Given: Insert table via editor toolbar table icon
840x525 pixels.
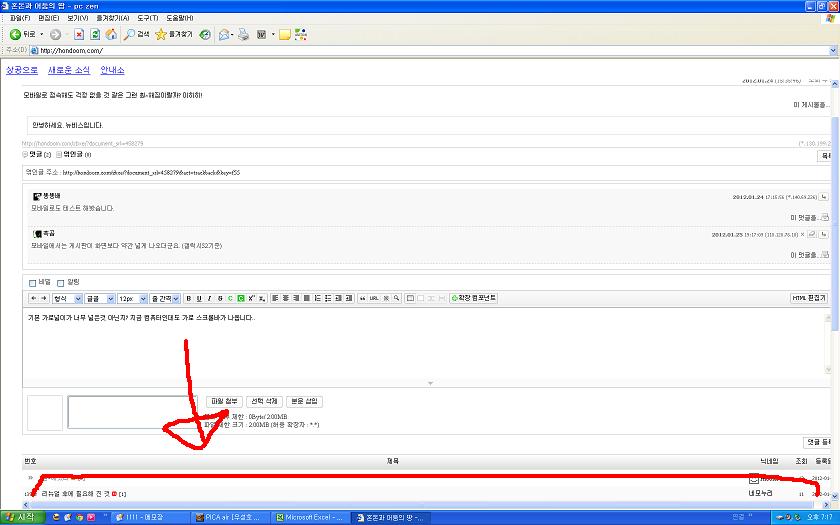Looking at the screenshot, I should 410,298.
